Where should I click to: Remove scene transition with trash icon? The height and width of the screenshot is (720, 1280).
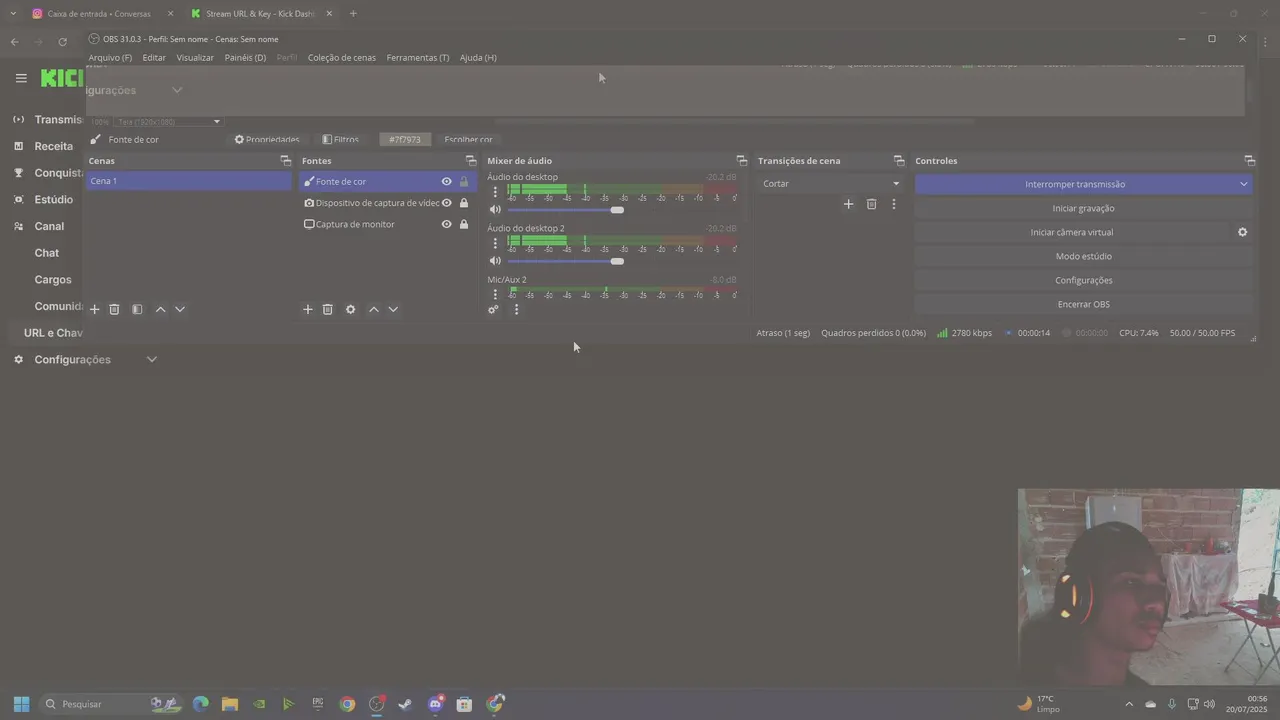[871, 204]
